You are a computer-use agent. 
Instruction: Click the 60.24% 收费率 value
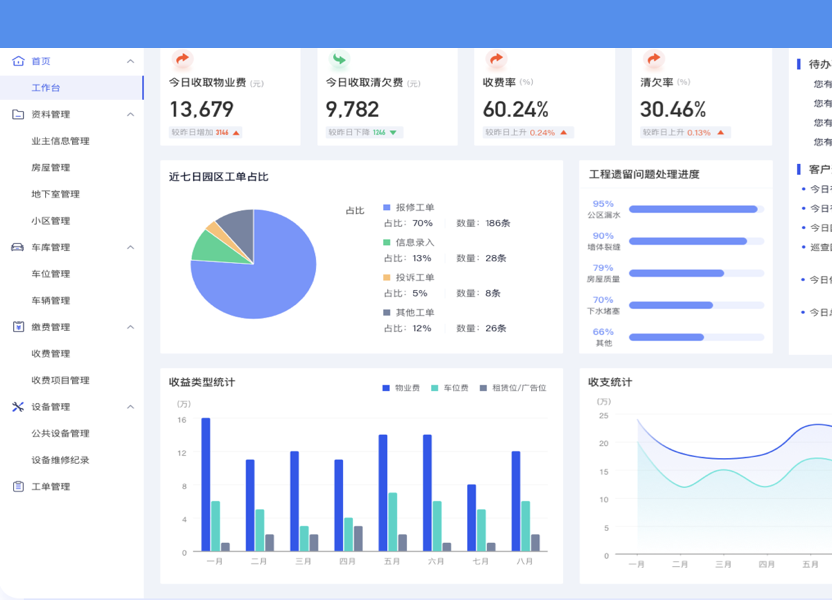click(516, 110)
